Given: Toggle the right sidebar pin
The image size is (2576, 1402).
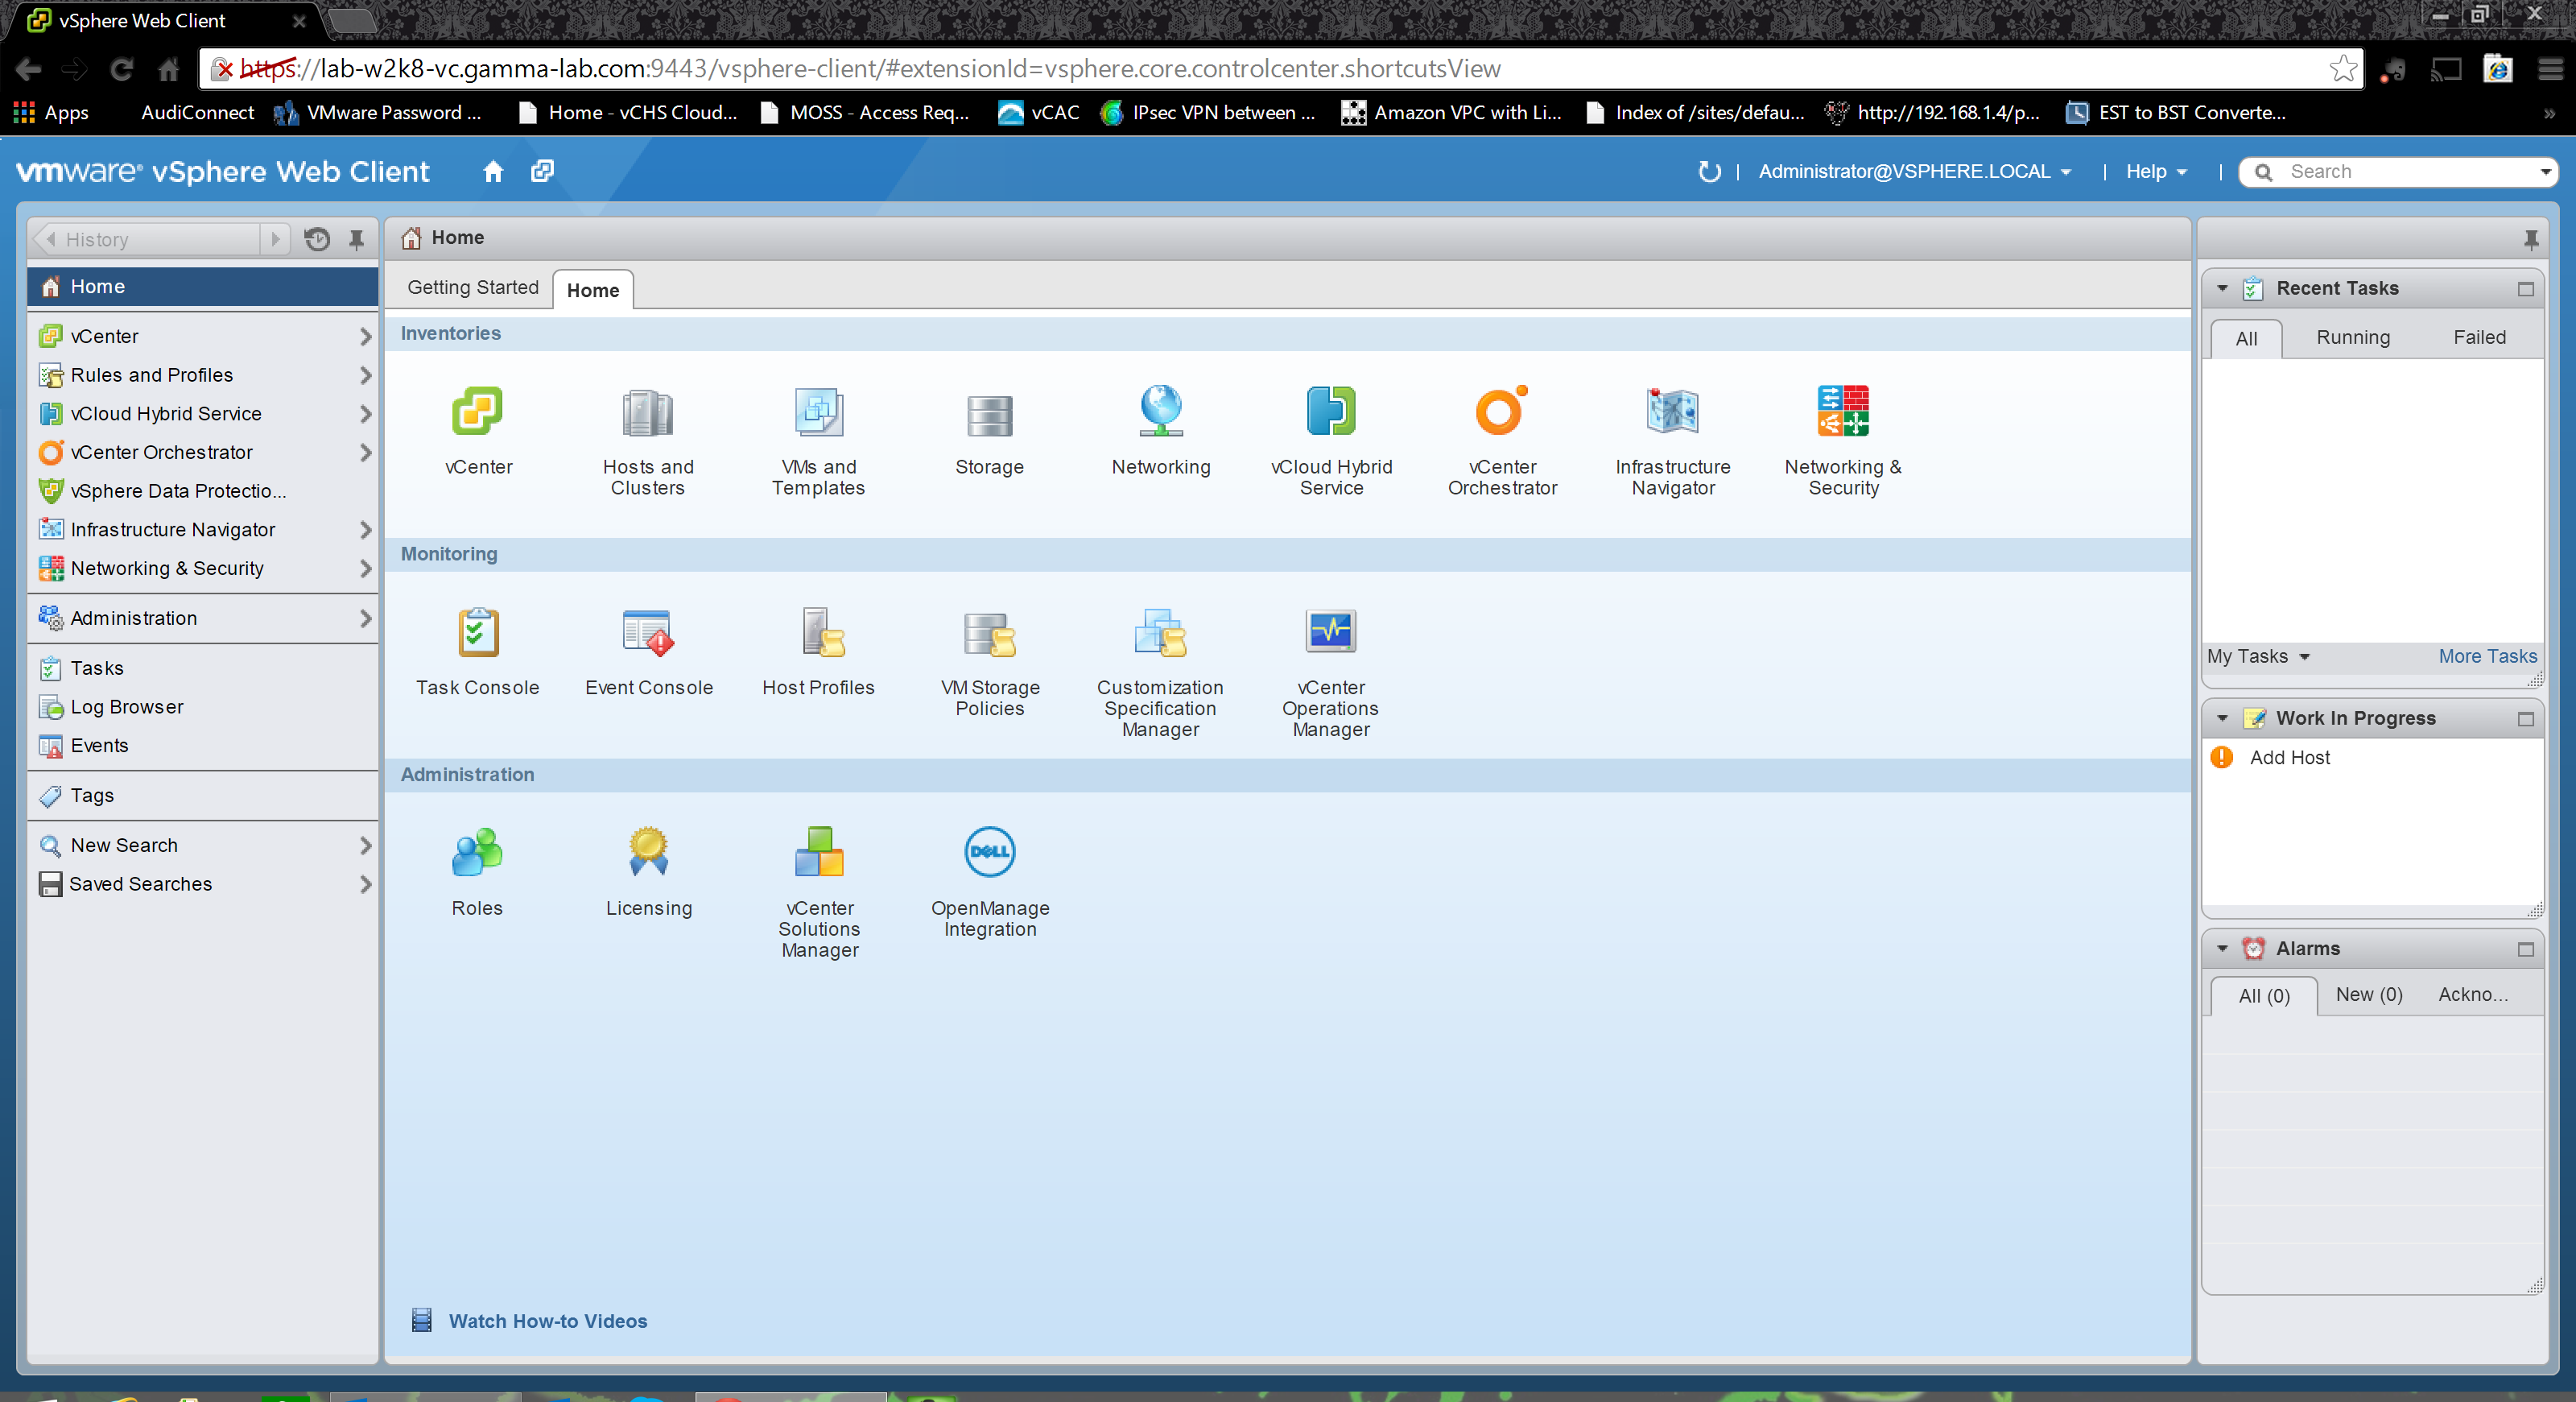Looking at the screenshot, I should tap(2530, 240).
